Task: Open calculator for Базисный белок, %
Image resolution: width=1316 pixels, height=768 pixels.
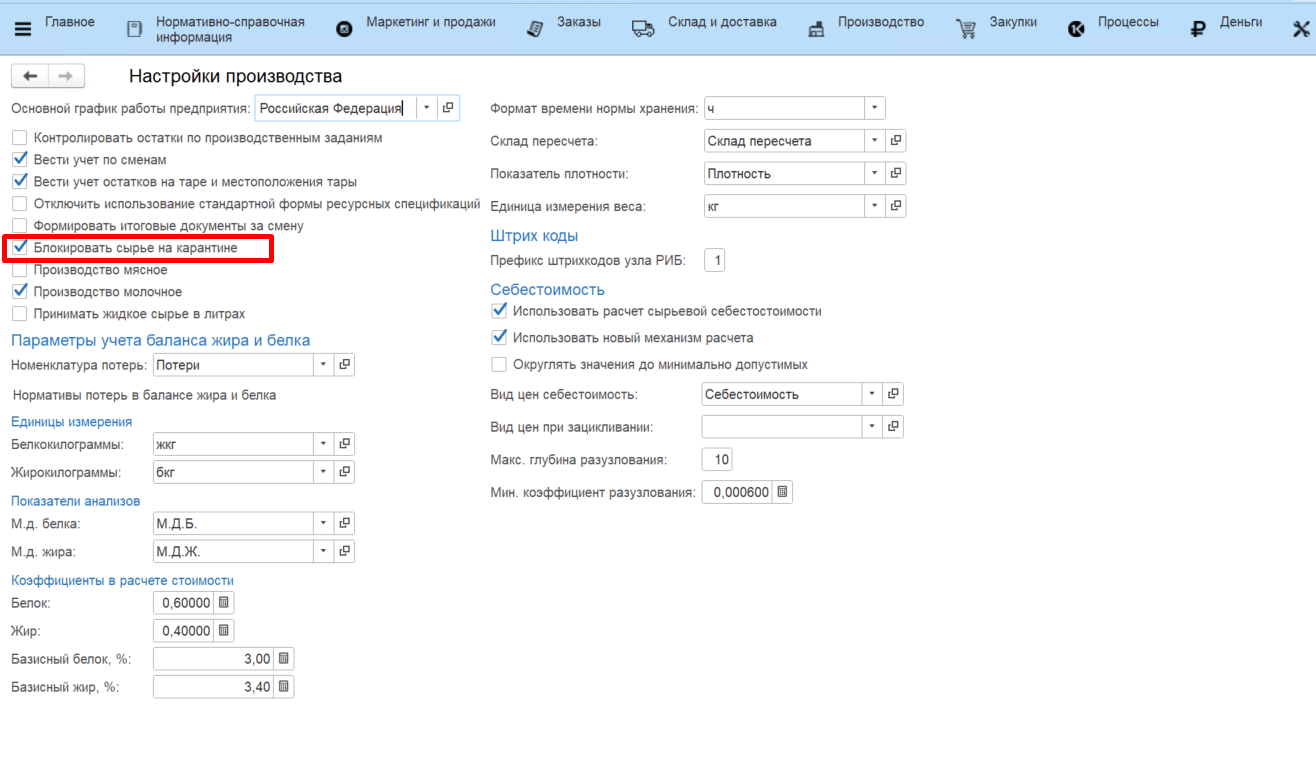Action: click(x=284, y=659)
